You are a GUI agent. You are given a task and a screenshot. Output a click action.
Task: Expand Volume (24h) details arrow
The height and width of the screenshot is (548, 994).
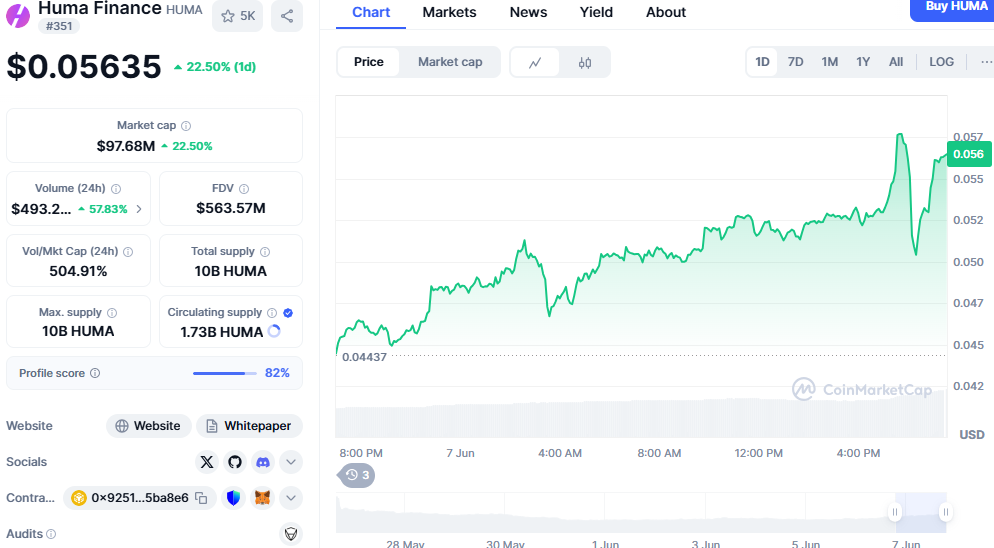click(139, 209)
